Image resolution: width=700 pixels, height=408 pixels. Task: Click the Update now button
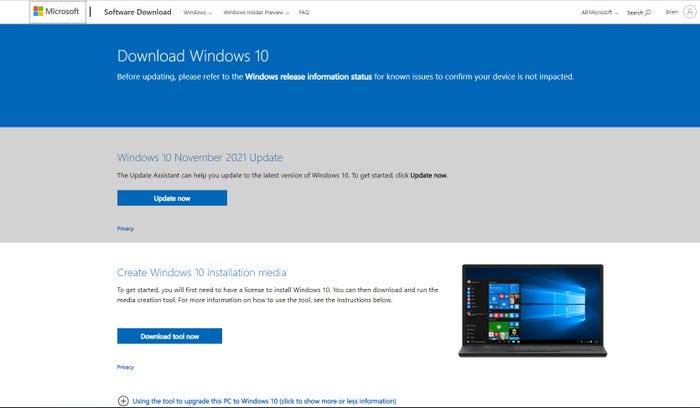[172, 198]
